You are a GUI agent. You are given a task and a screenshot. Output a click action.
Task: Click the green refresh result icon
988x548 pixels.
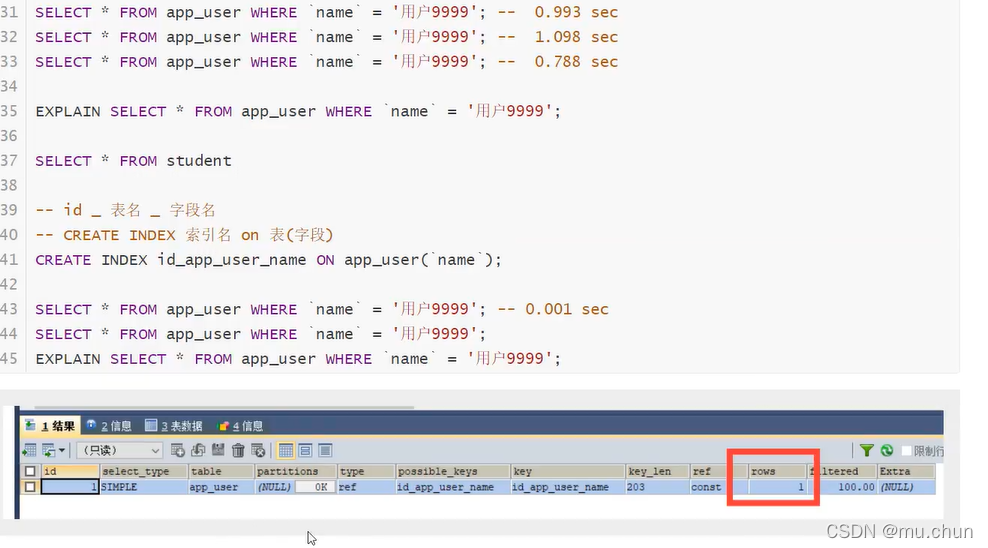pos(887,450)
